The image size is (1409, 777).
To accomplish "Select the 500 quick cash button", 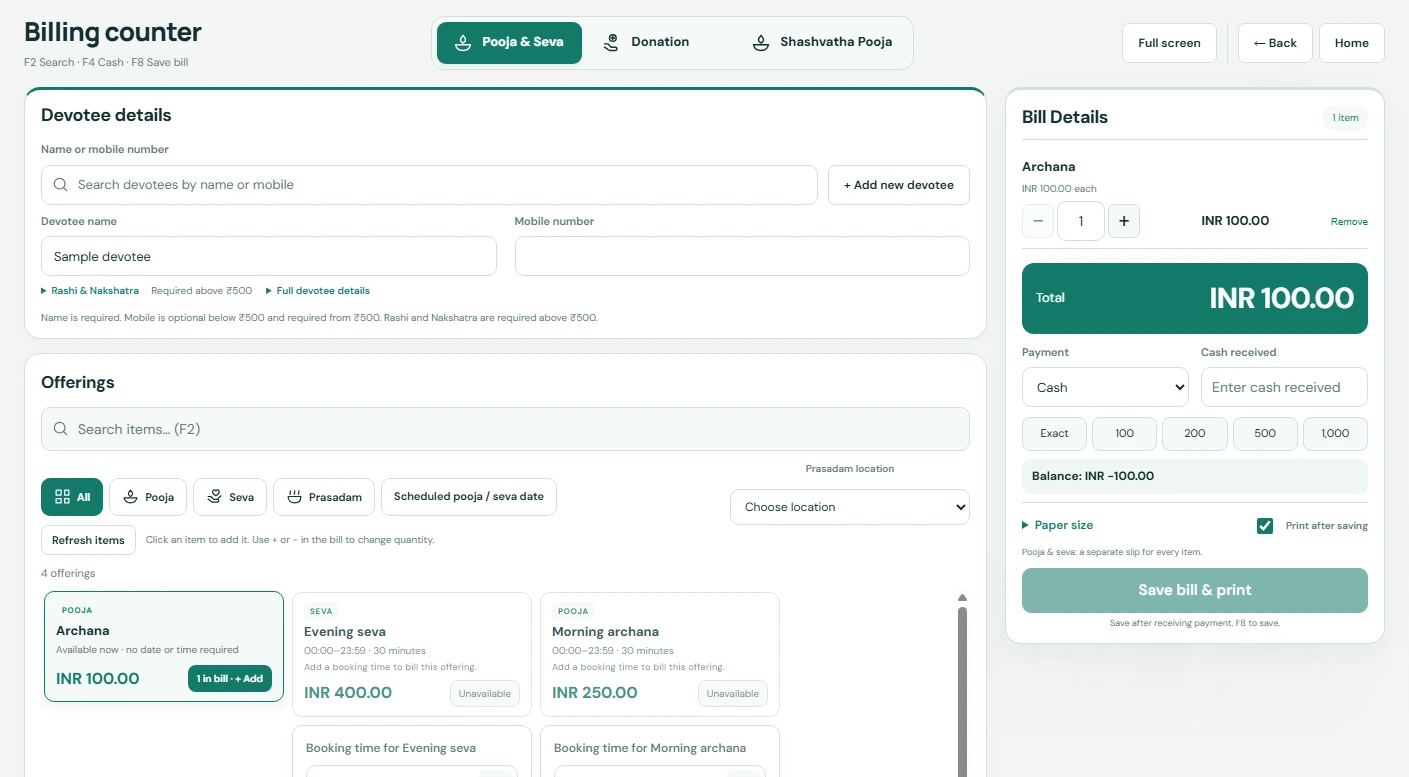I will 1265,434.
